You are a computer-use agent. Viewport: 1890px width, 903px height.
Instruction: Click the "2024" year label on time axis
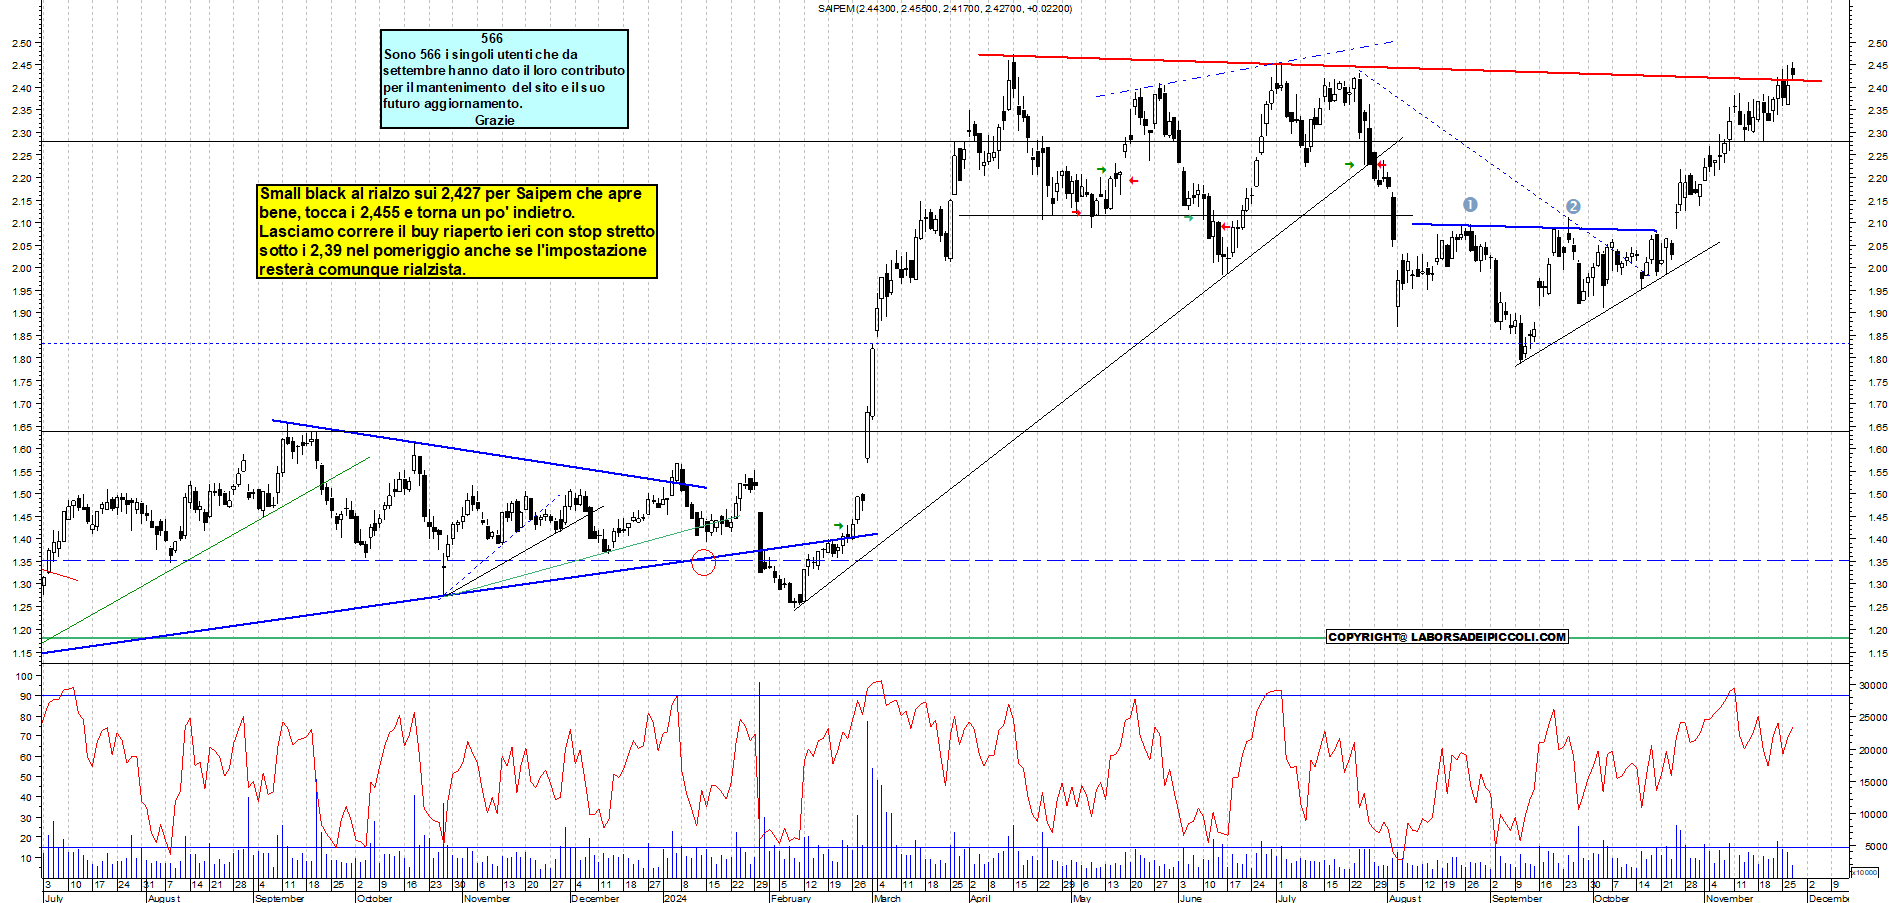click(675, 898)
